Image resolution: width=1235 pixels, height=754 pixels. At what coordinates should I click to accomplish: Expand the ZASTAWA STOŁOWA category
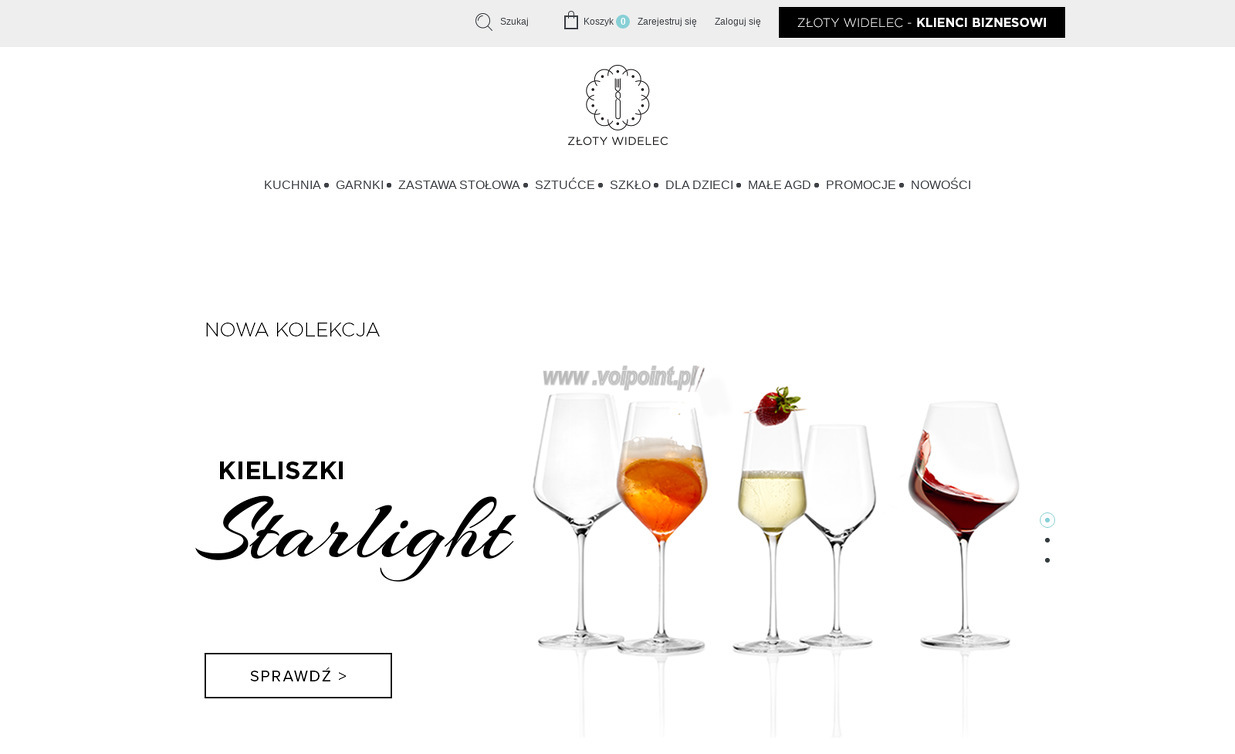coord(459,185)
